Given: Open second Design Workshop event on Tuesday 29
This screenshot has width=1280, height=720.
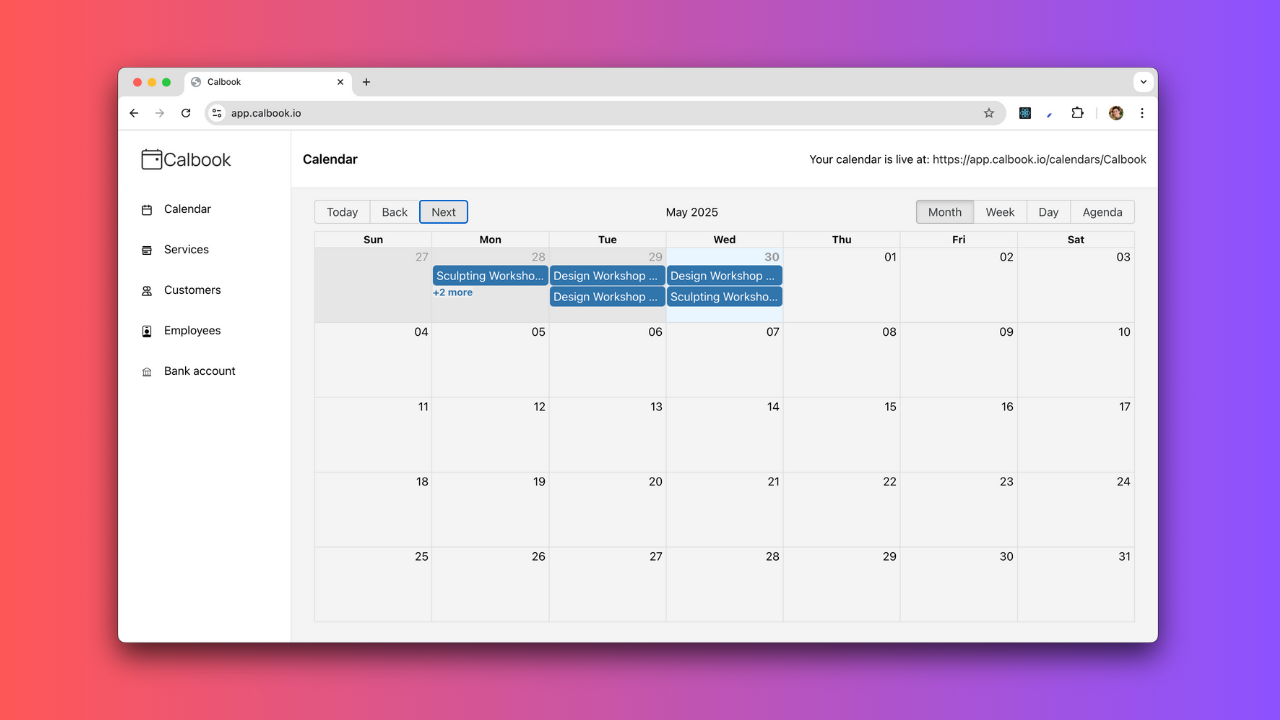Looking at the screenshot, I should tap(607, 297).
